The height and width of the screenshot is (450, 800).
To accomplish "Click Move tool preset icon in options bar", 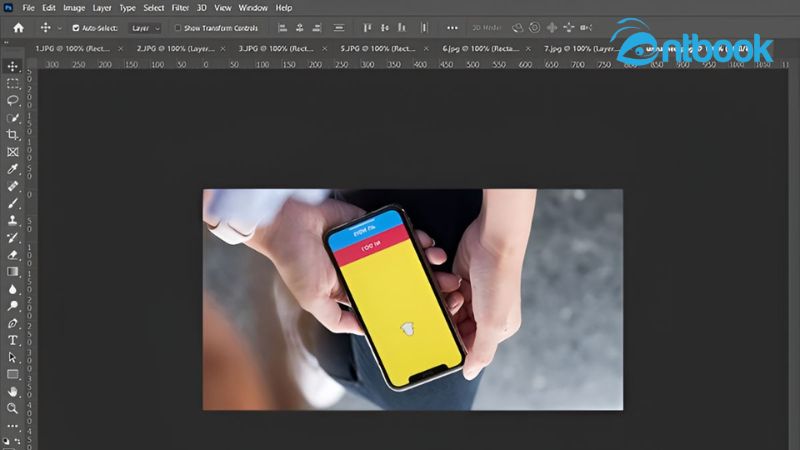I will click(45, 28).
